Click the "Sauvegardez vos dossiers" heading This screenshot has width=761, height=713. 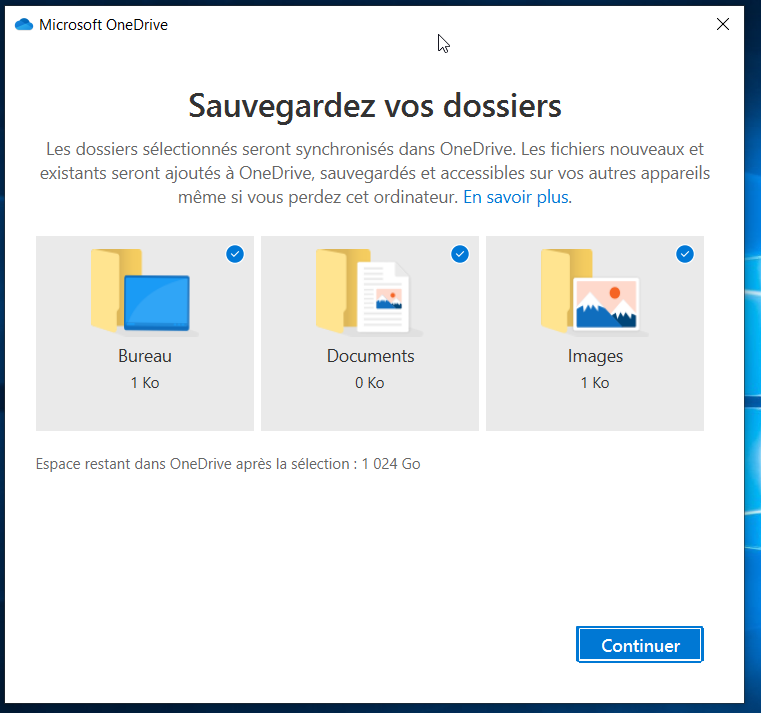[x=374, y=105]
